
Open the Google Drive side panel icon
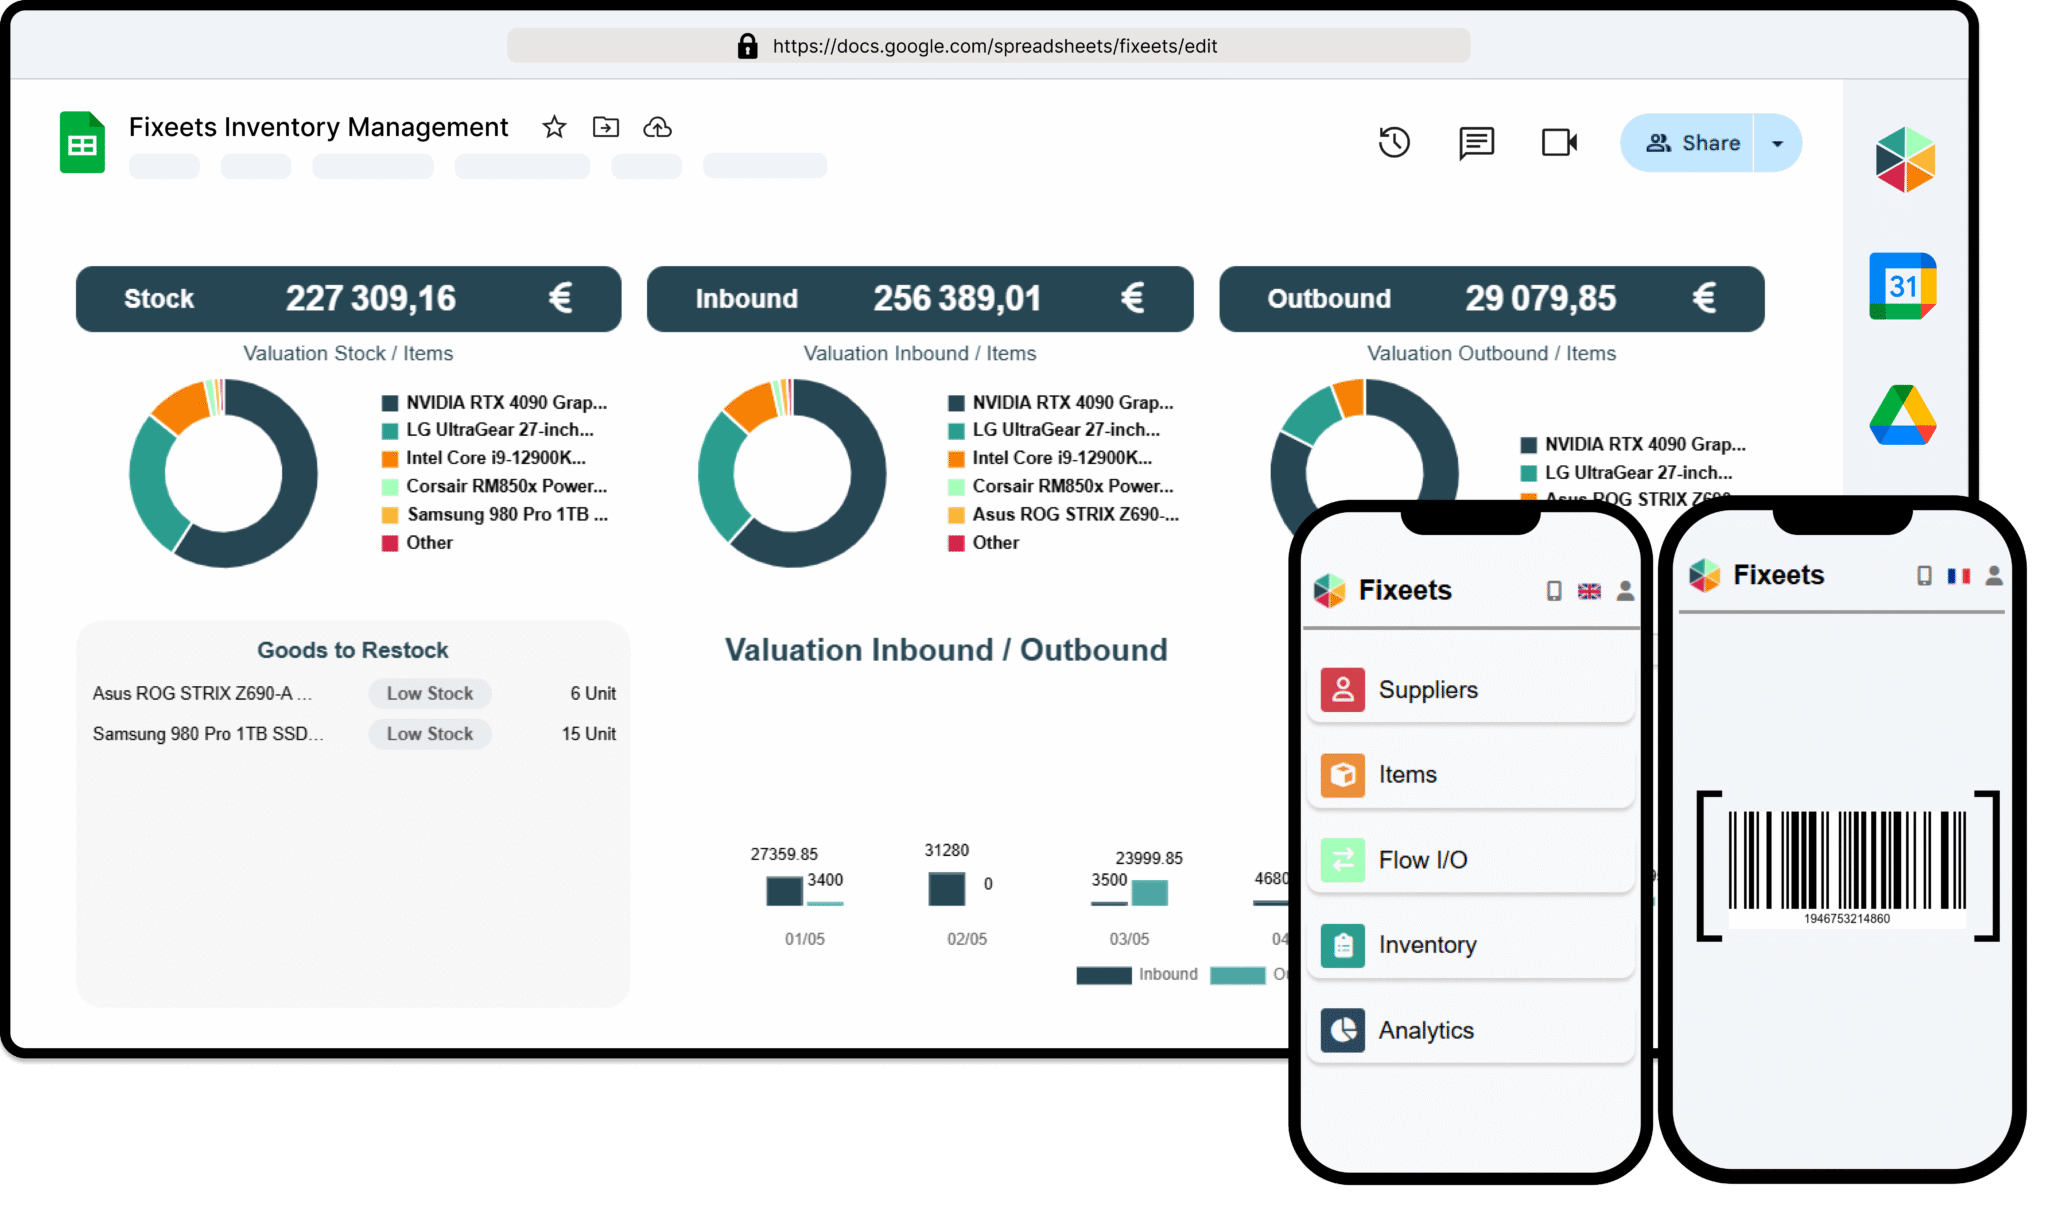tap(1902, 415)
